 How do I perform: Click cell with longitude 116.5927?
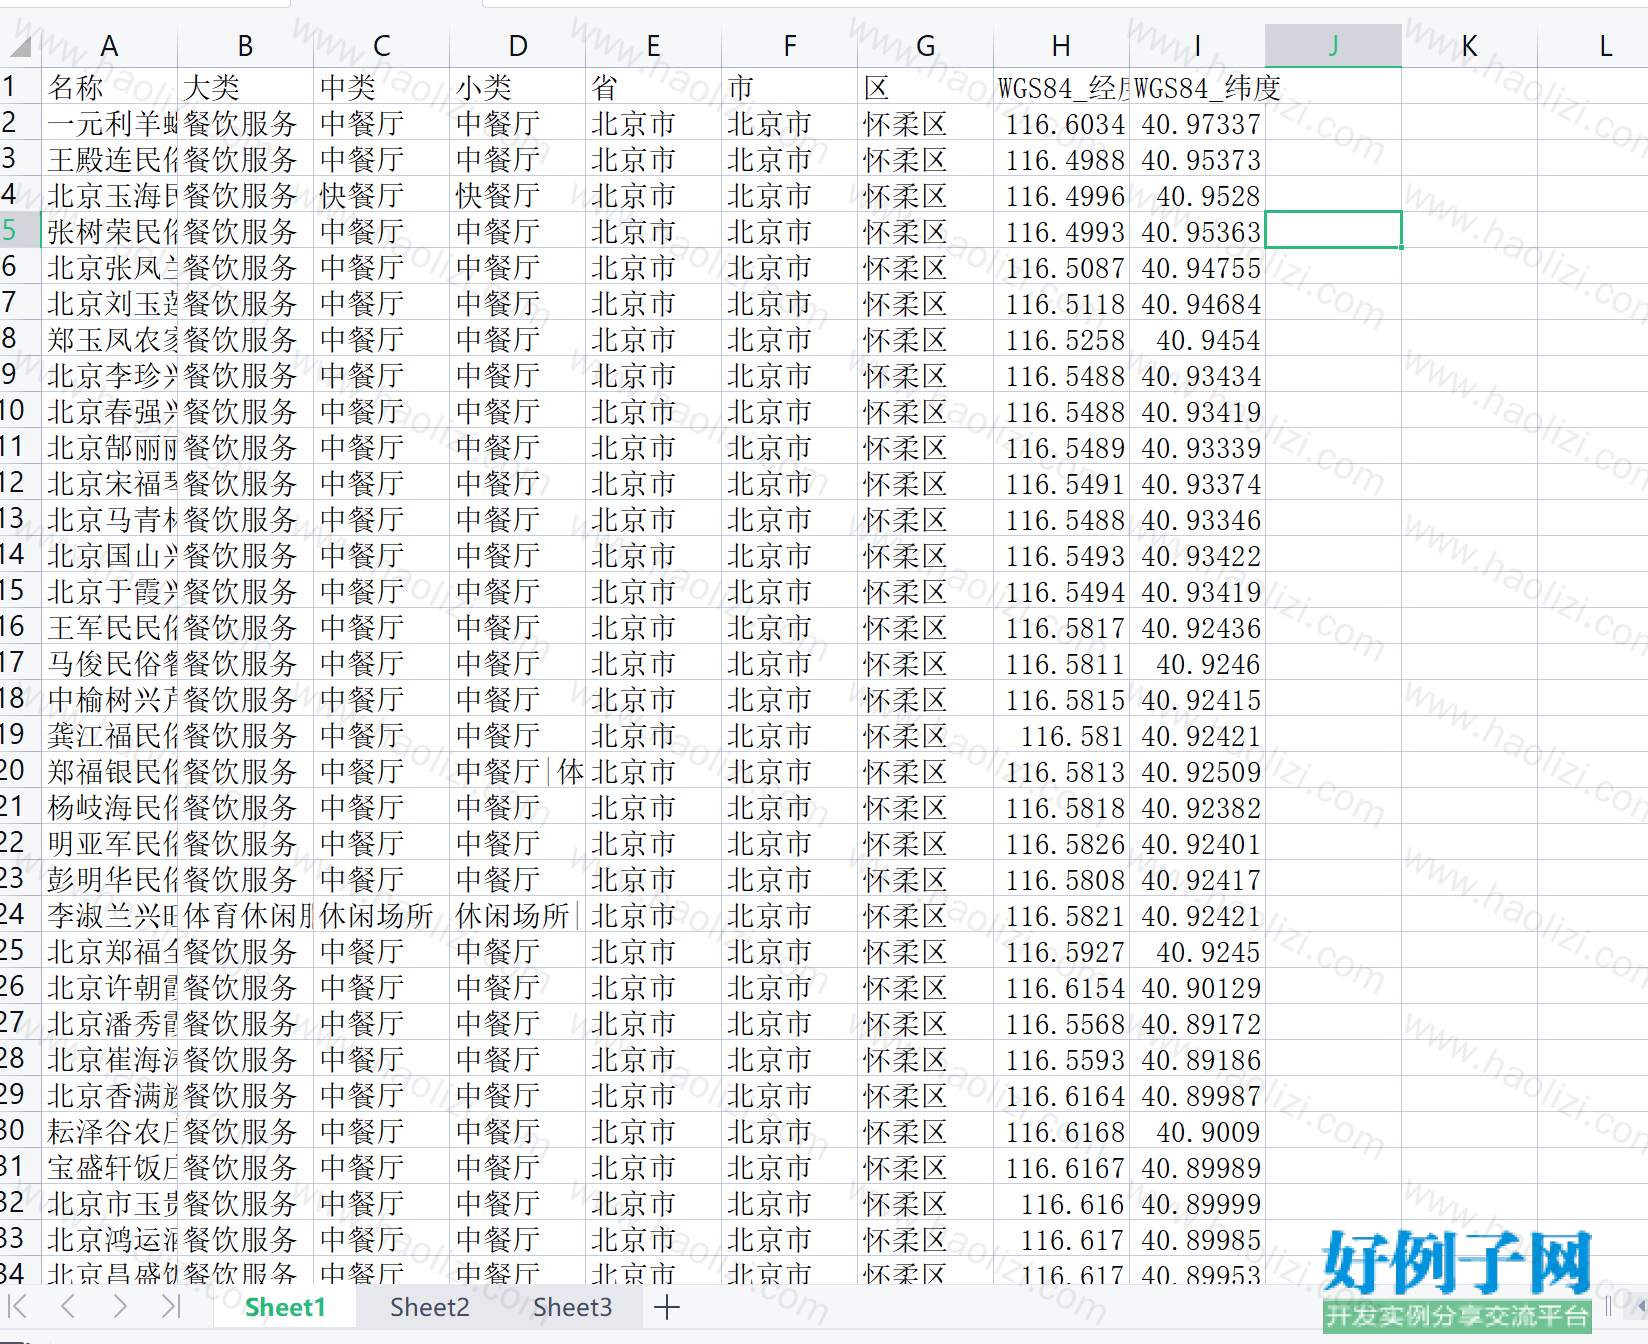point(1061,951)
